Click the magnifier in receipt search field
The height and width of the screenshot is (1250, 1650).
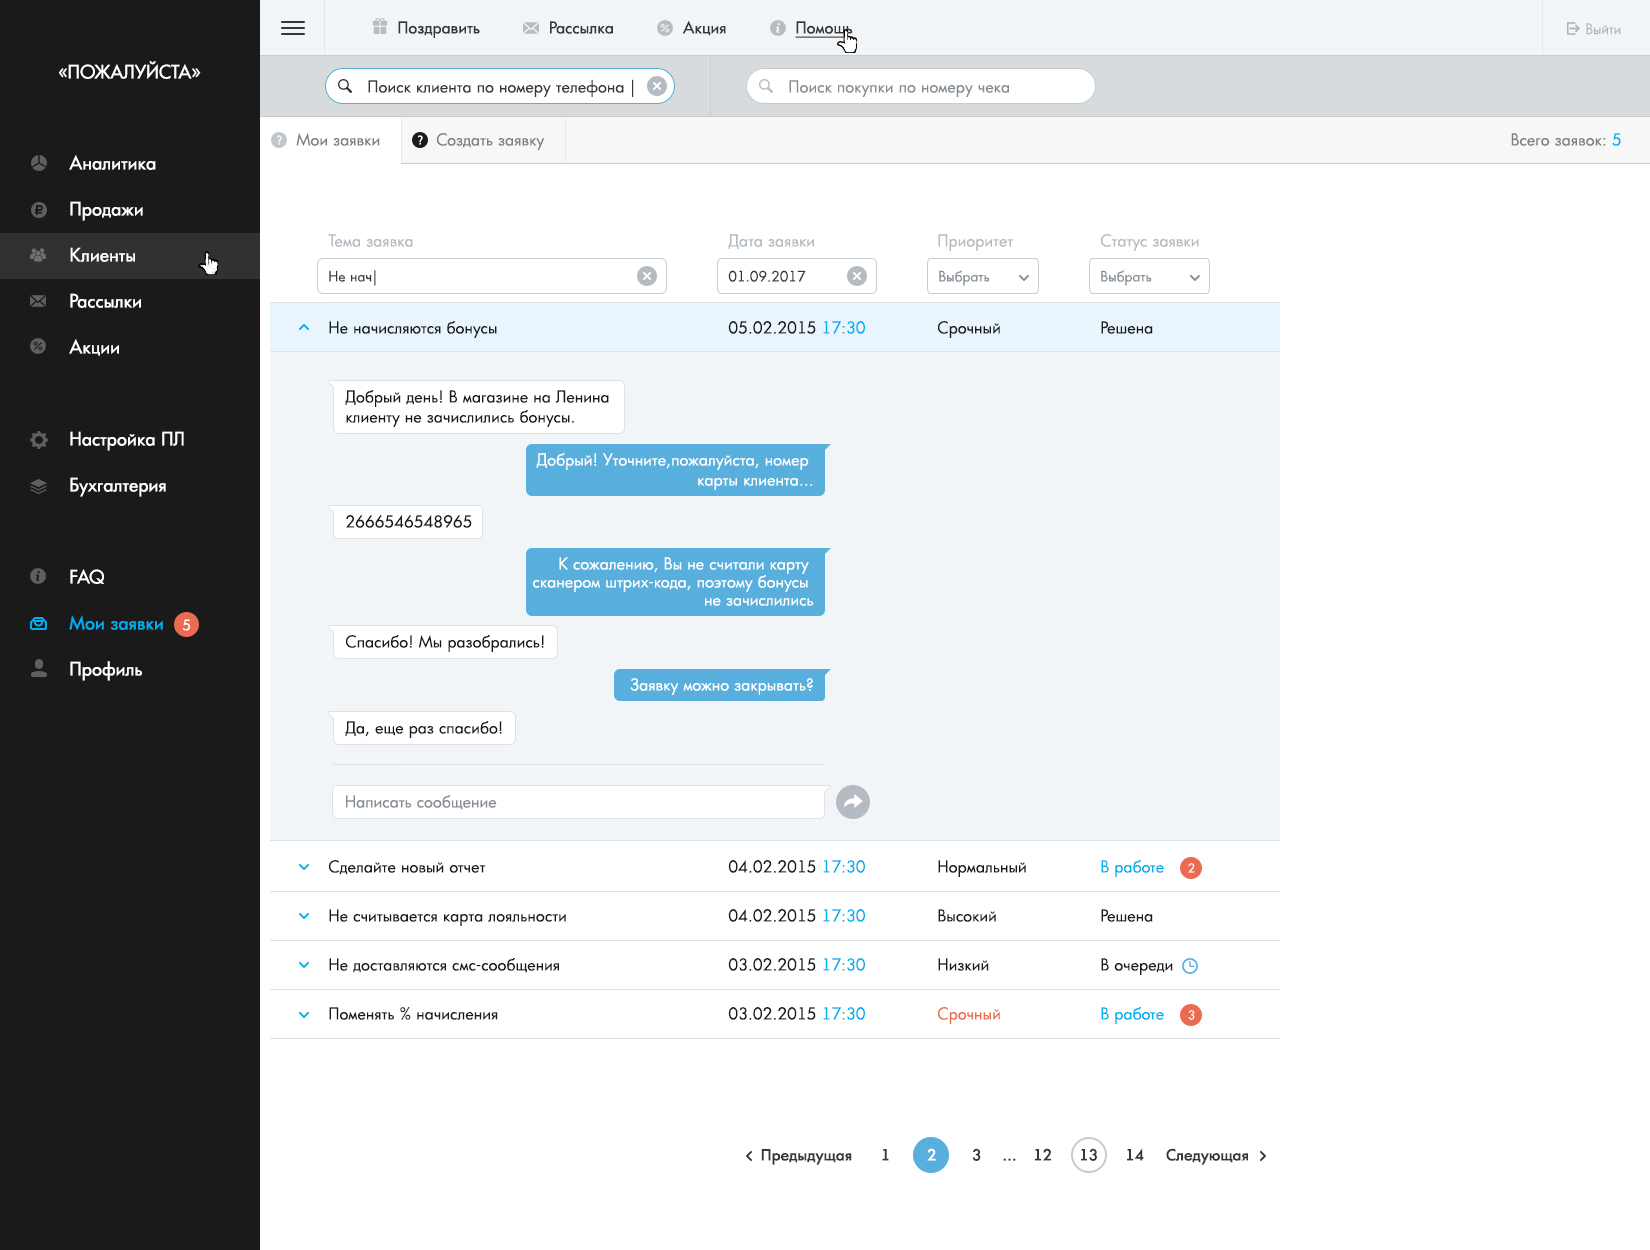point(766,86)
